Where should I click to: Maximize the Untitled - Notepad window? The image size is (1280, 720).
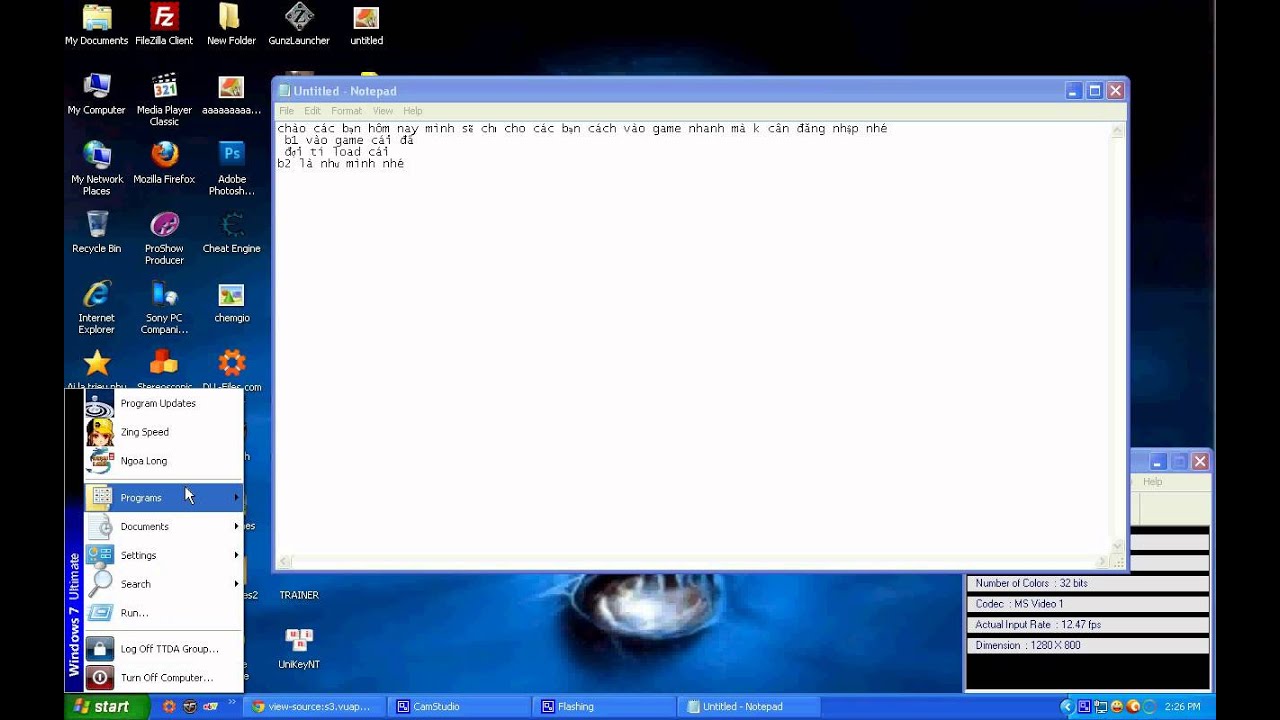click(1094, 91)
